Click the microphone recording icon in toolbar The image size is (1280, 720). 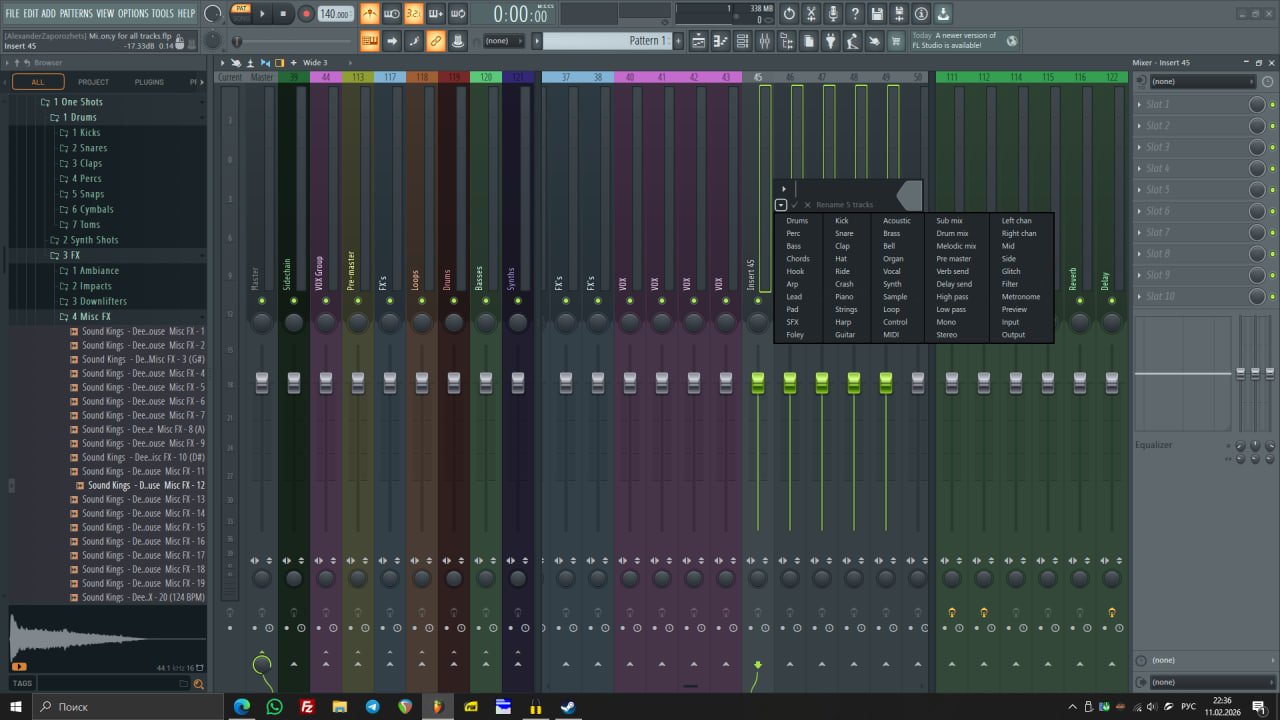[x=833, y=14]
